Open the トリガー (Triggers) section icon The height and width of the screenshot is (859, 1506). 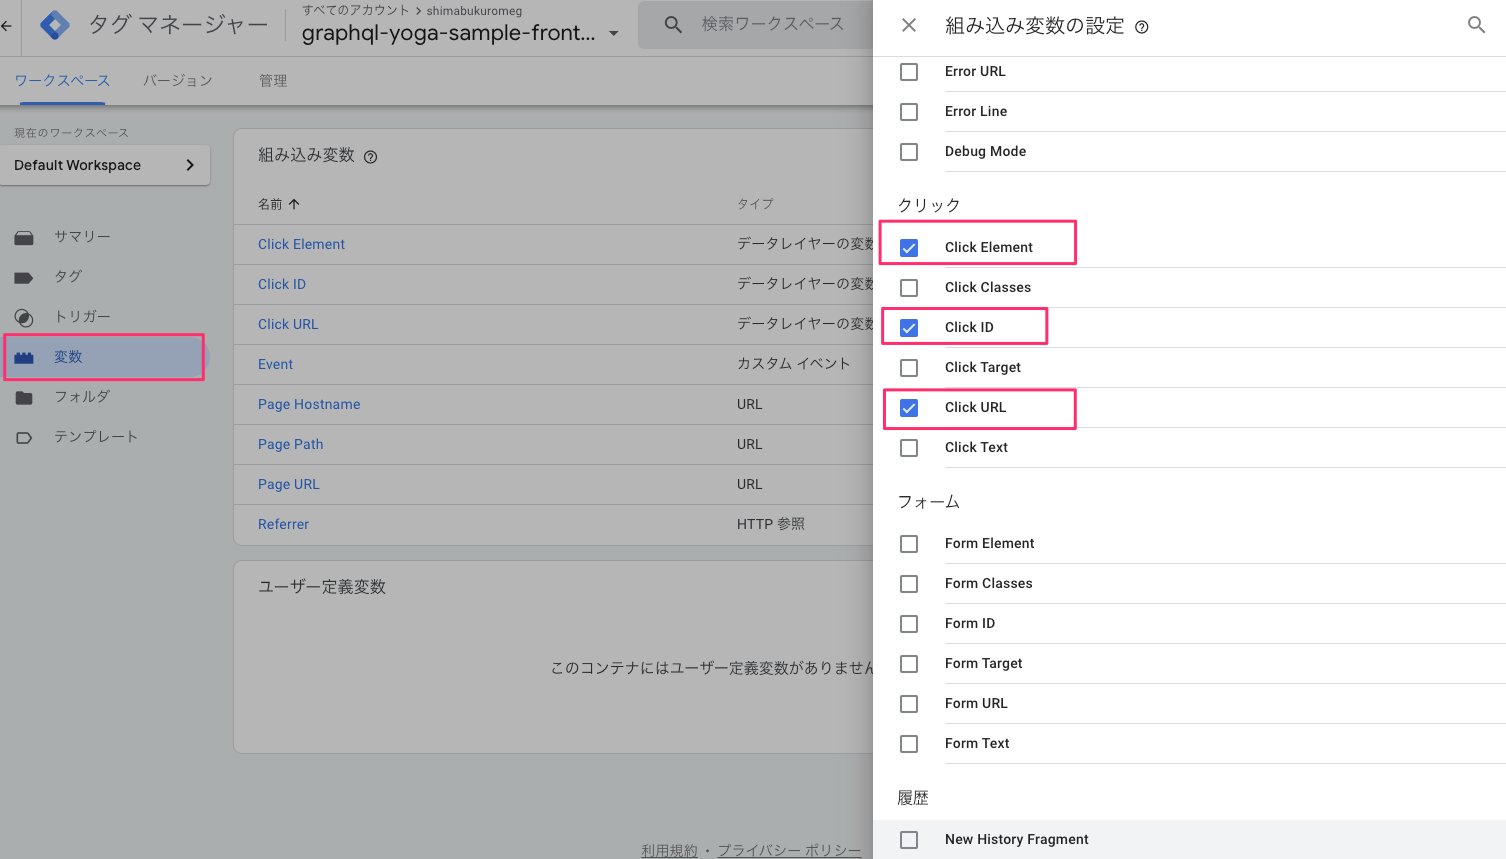point(23,316)
